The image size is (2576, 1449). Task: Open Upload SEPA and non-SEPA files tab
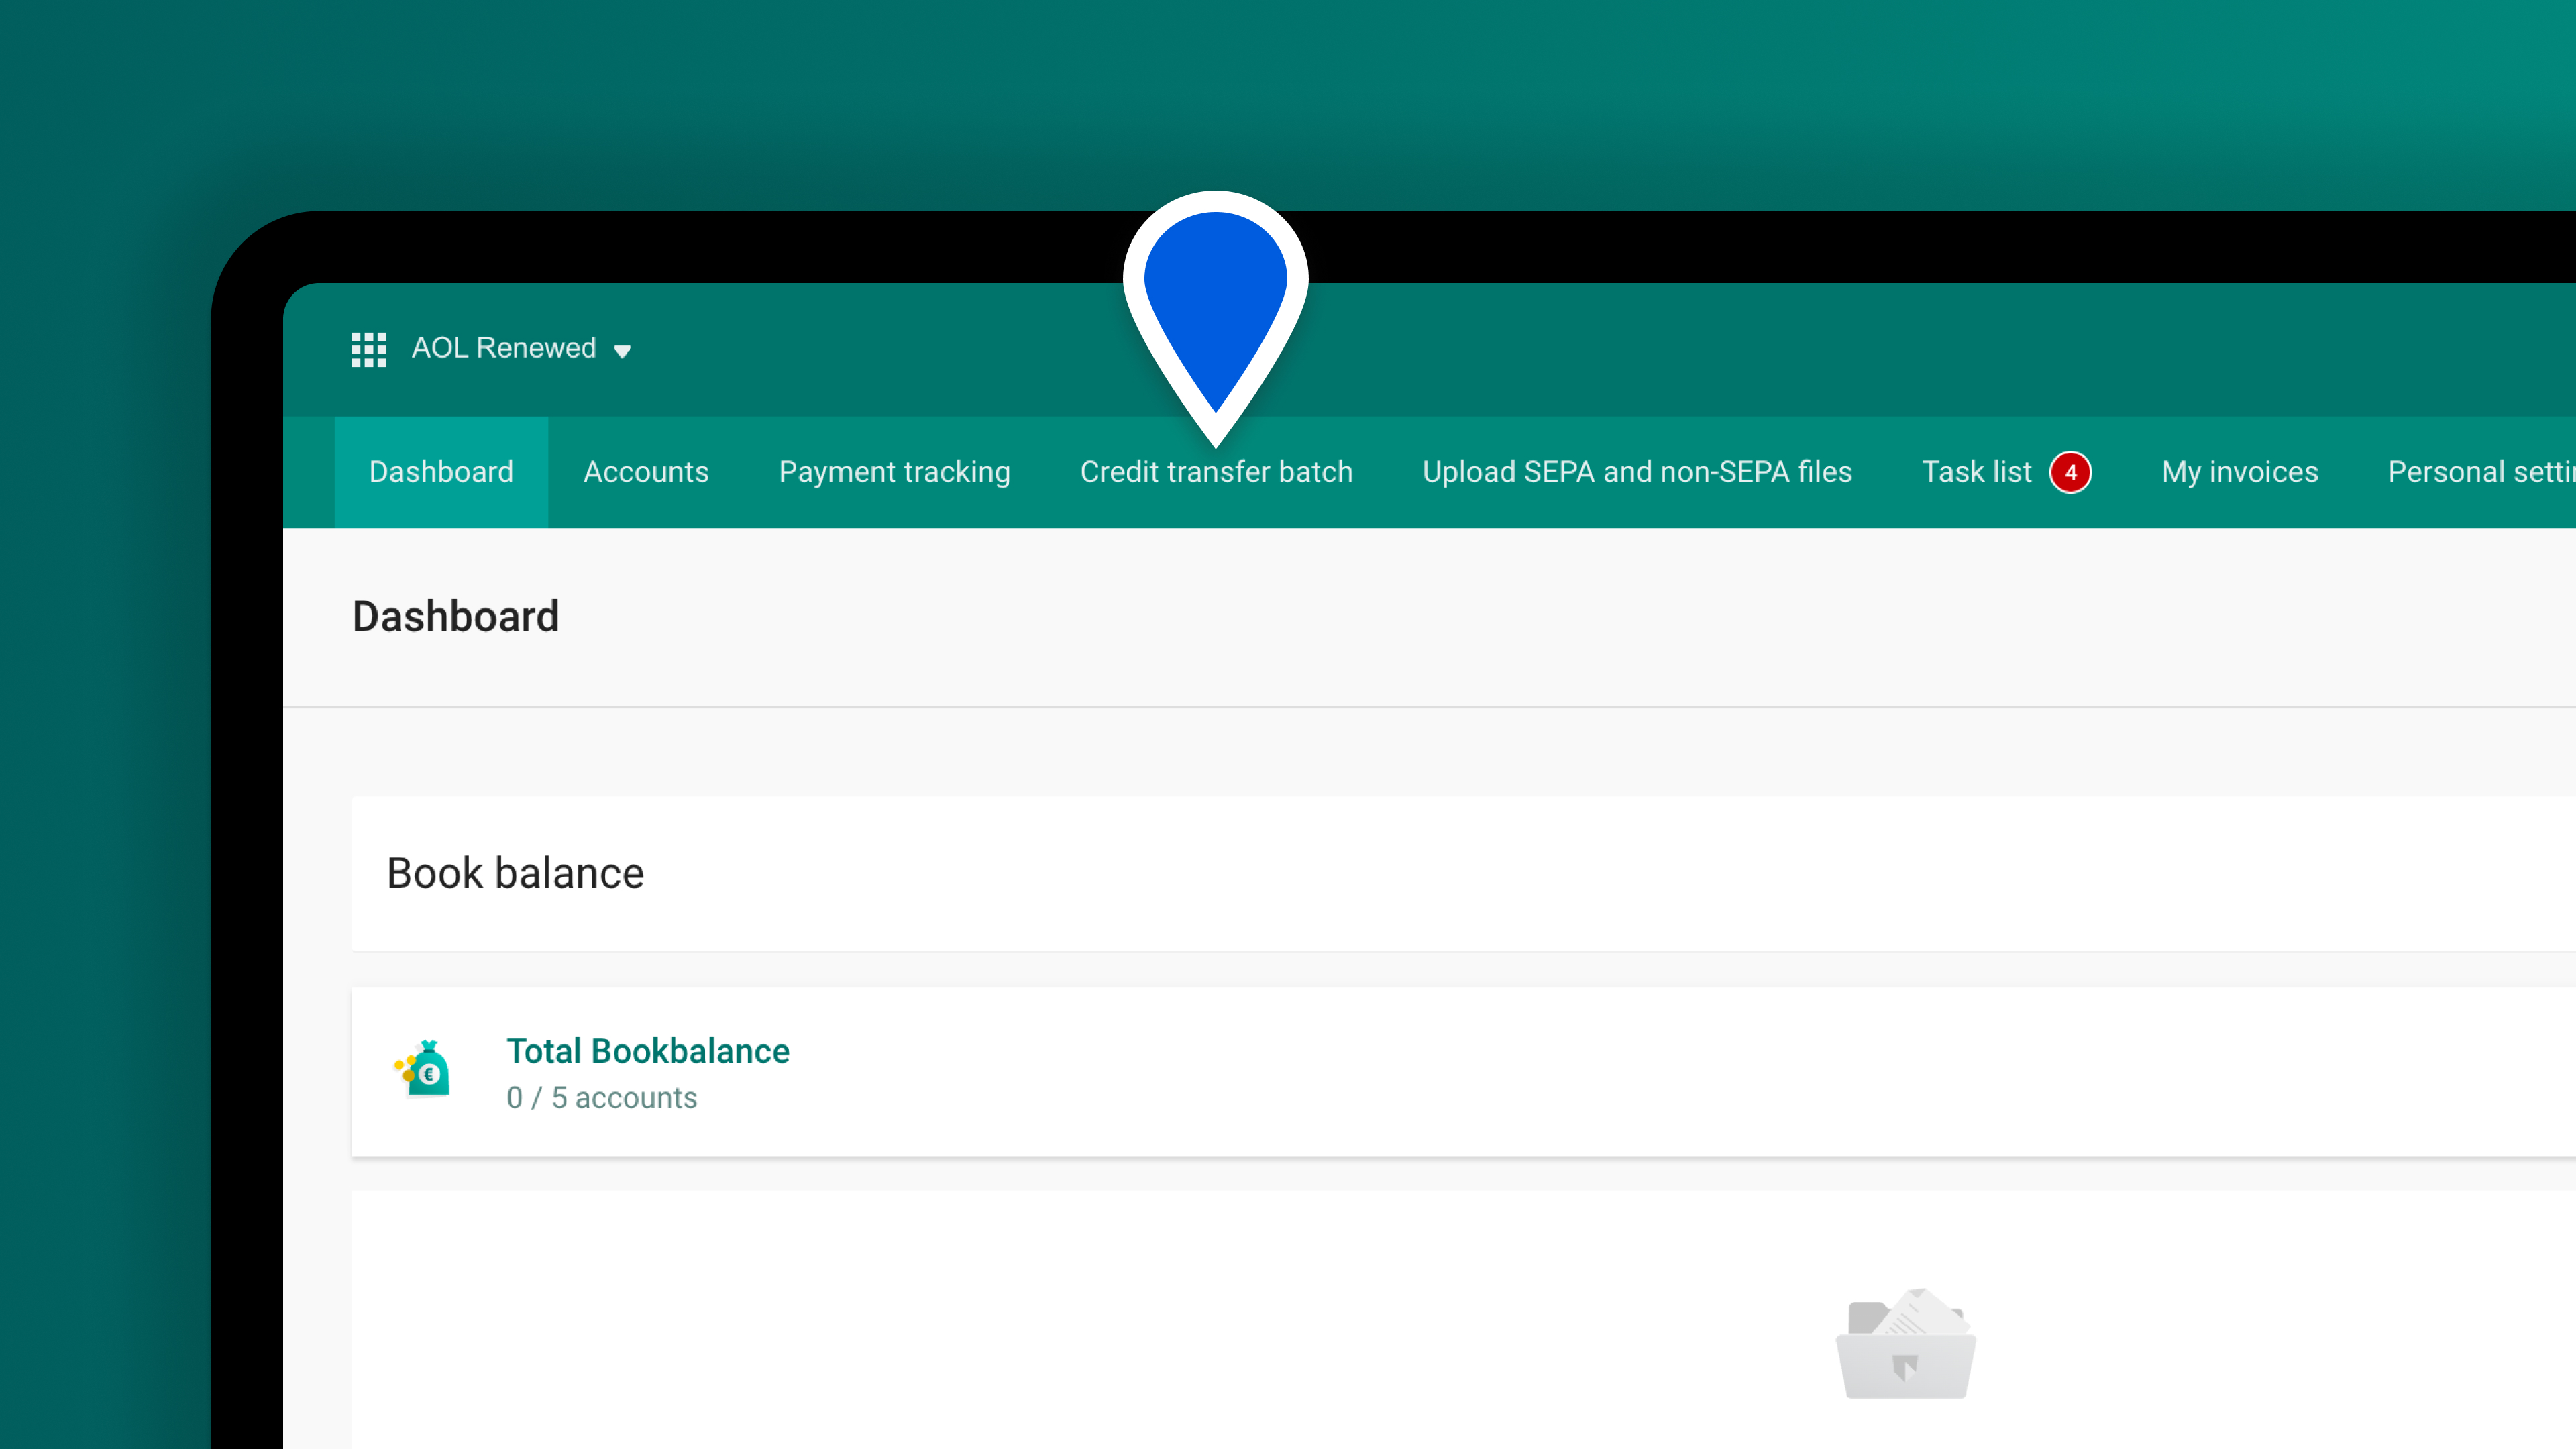tap(1637, 472)
